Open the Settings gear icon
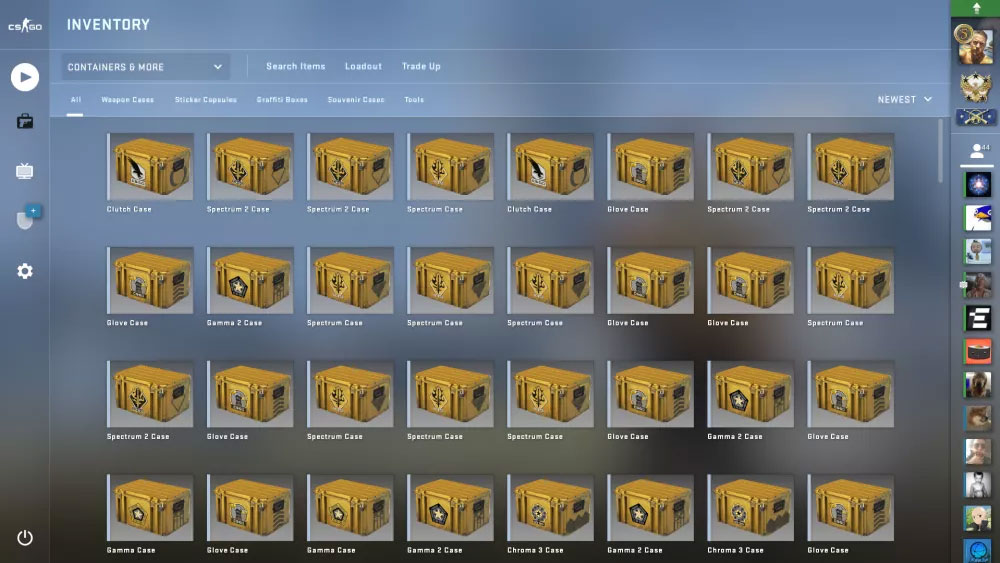 point(25,271)
